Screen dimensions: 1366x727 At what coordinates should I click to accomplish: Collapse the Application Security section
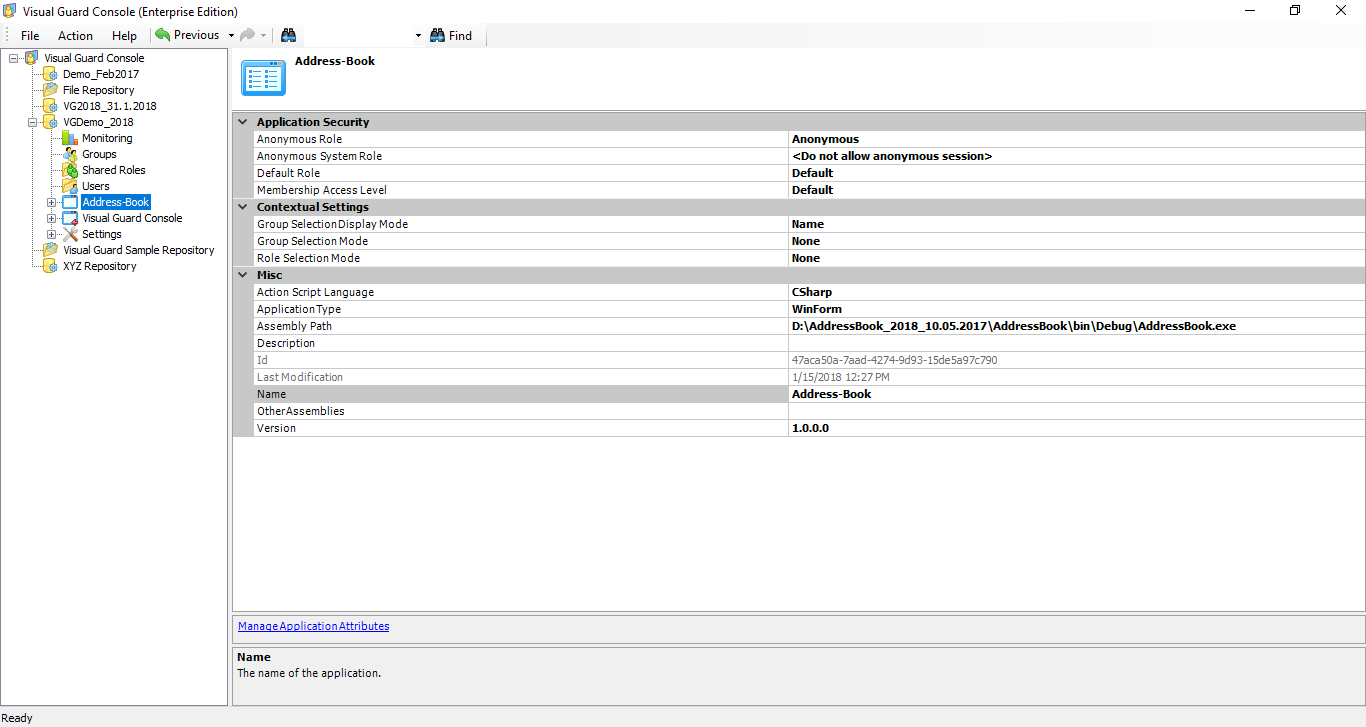pos(242,121)
